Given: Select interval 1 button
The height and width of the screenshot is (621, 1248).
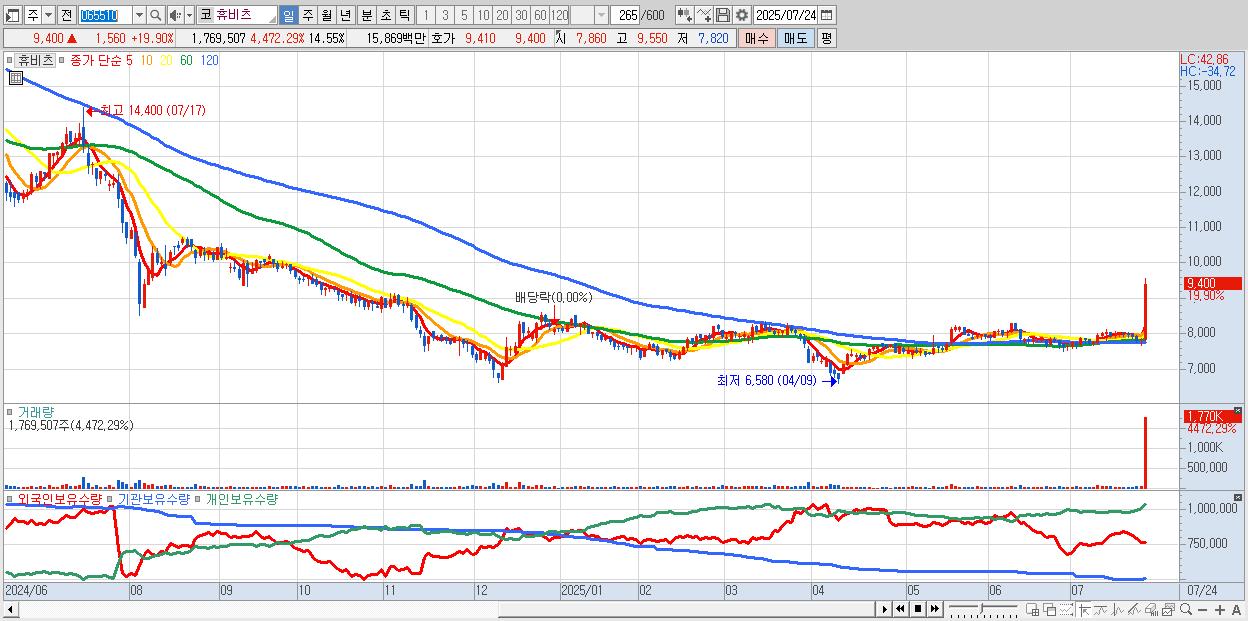Looking at the screenshot, I should (425, 15).
